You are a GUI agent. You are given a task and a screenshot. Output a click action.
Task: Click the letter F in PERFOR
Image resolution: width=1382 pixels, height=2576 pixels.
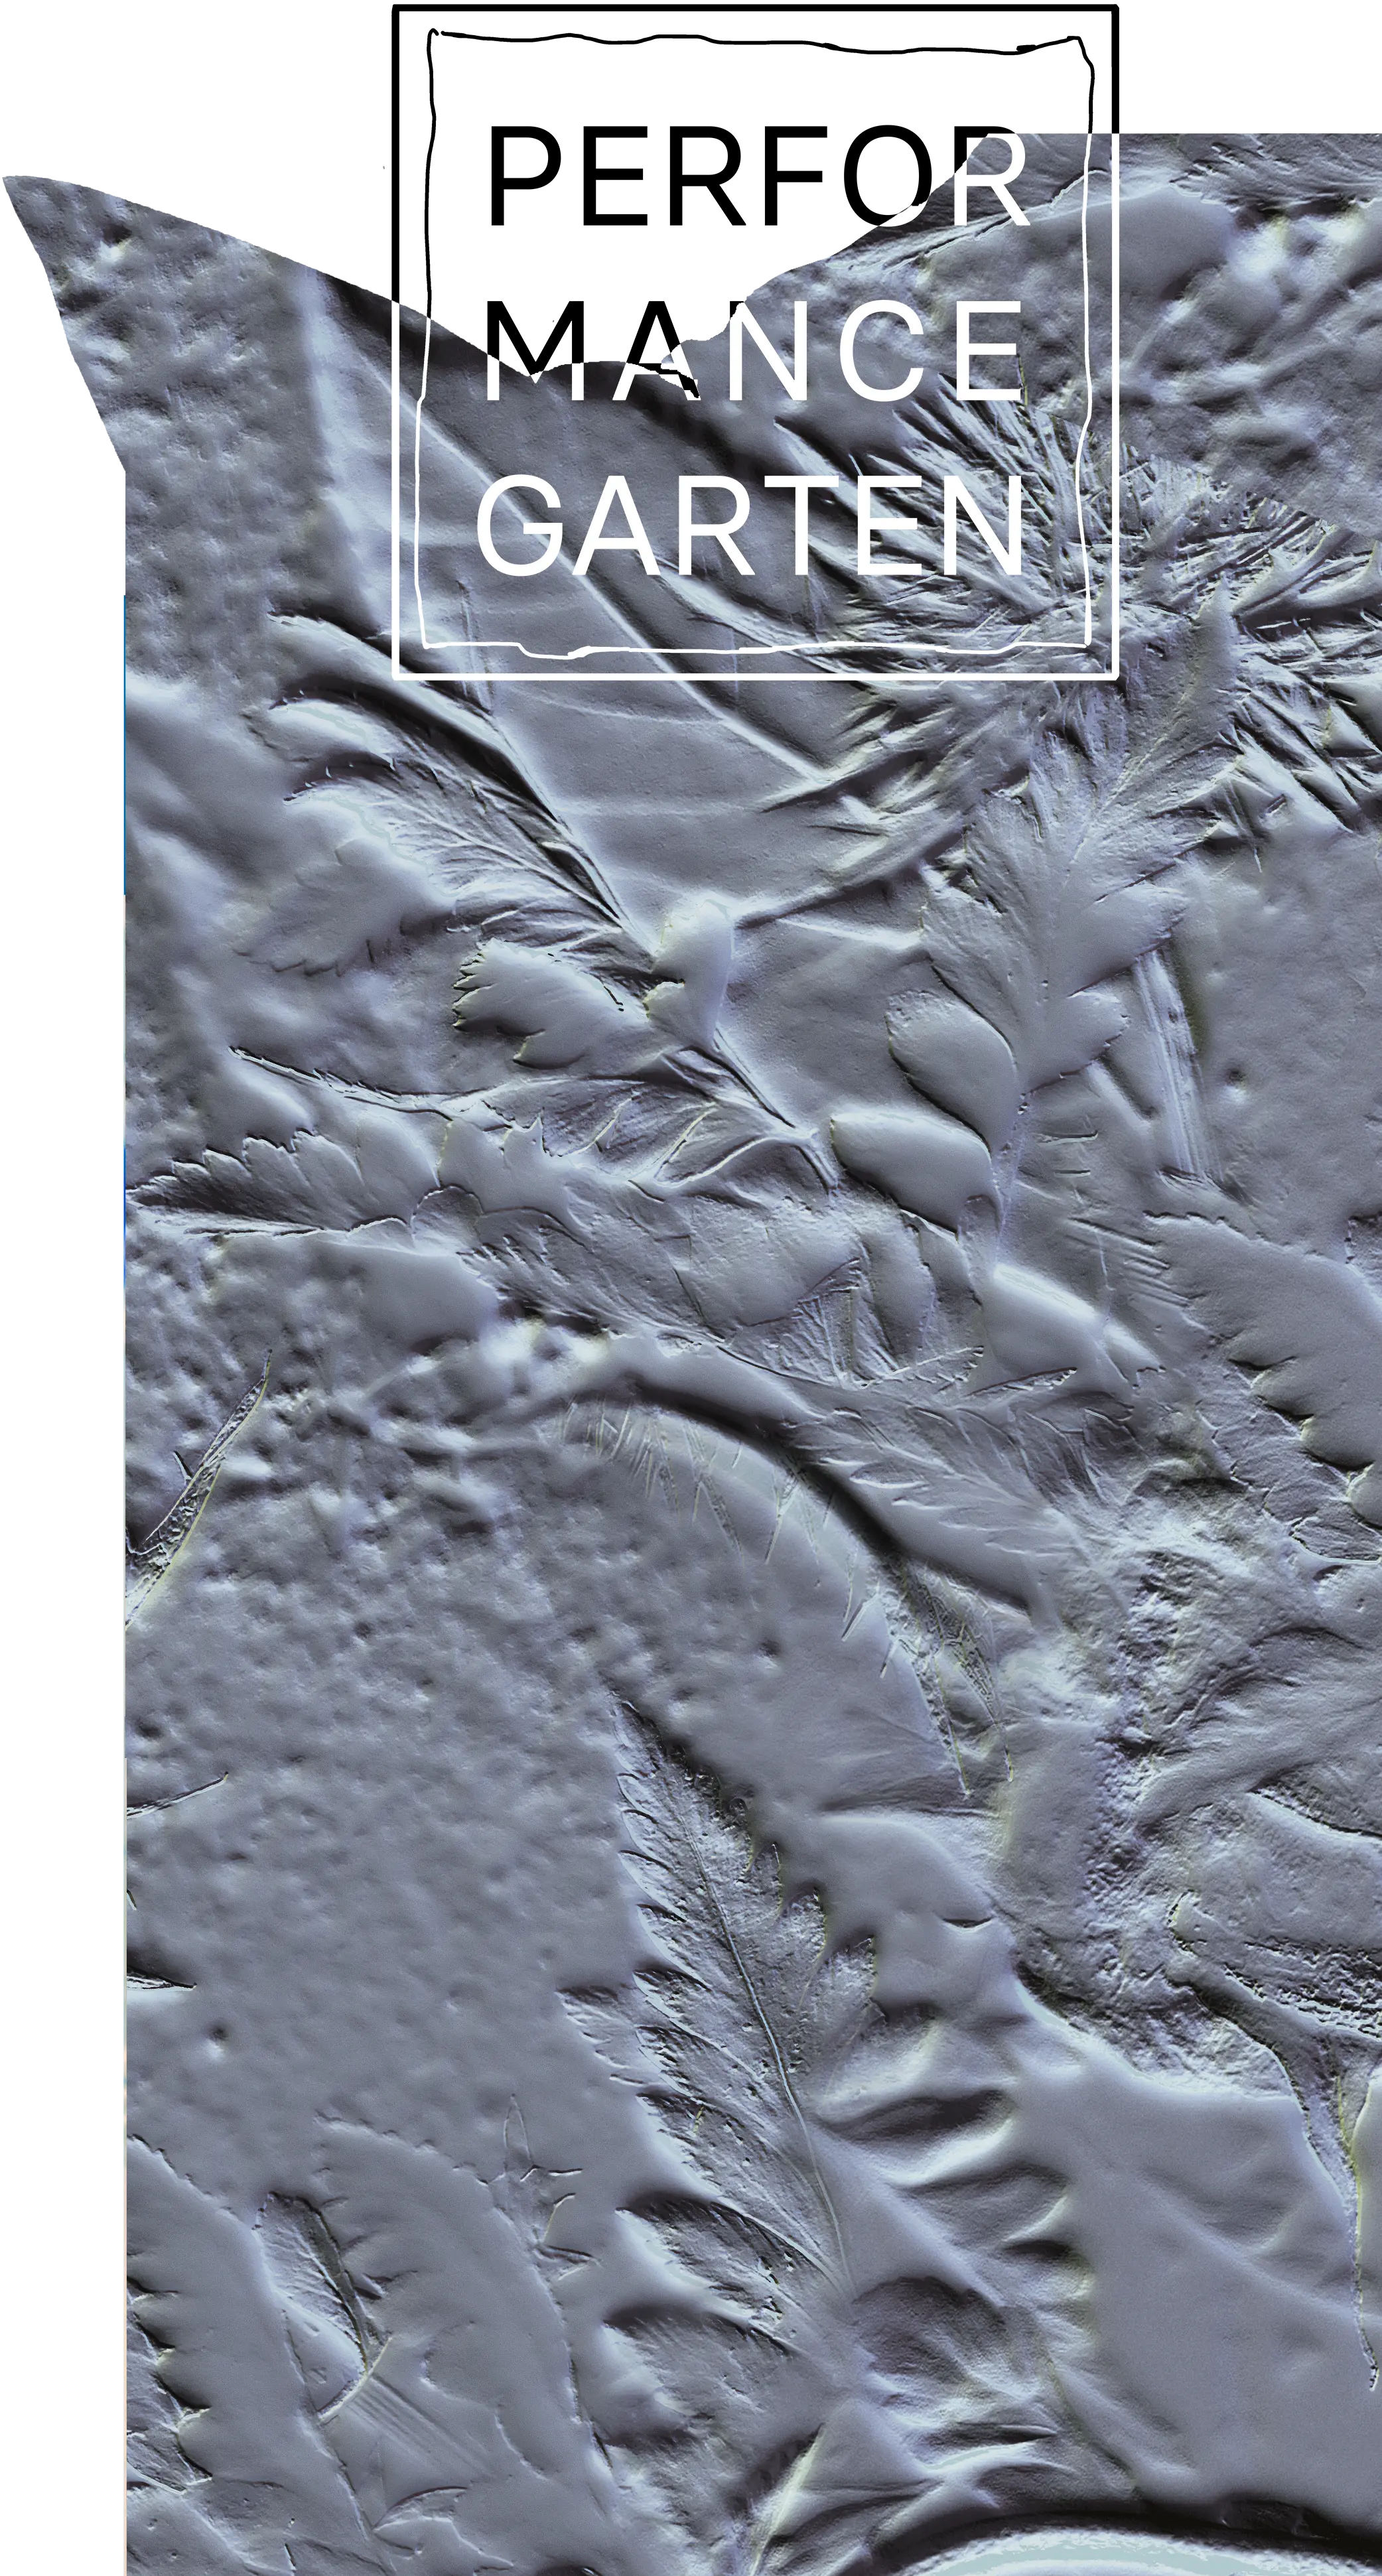pyautogui.click(x=797, y=177)
